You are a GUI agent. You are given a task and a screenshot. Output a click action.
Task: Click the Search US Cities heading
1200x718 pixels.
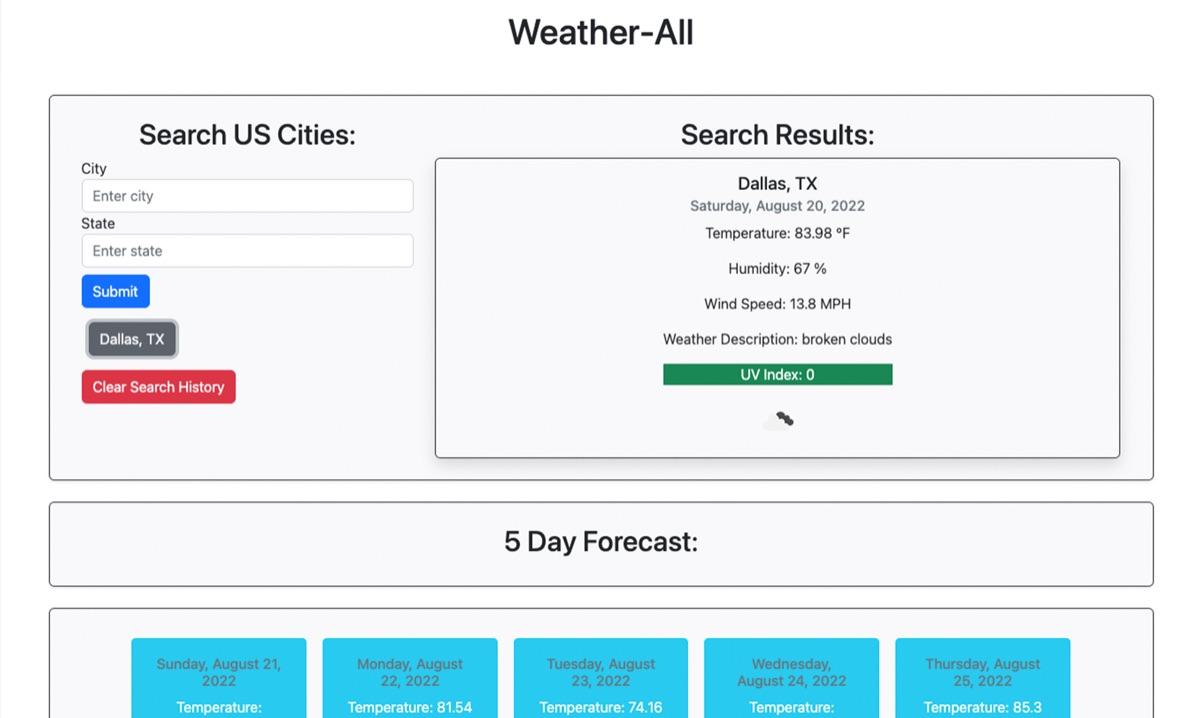(247, 134)
